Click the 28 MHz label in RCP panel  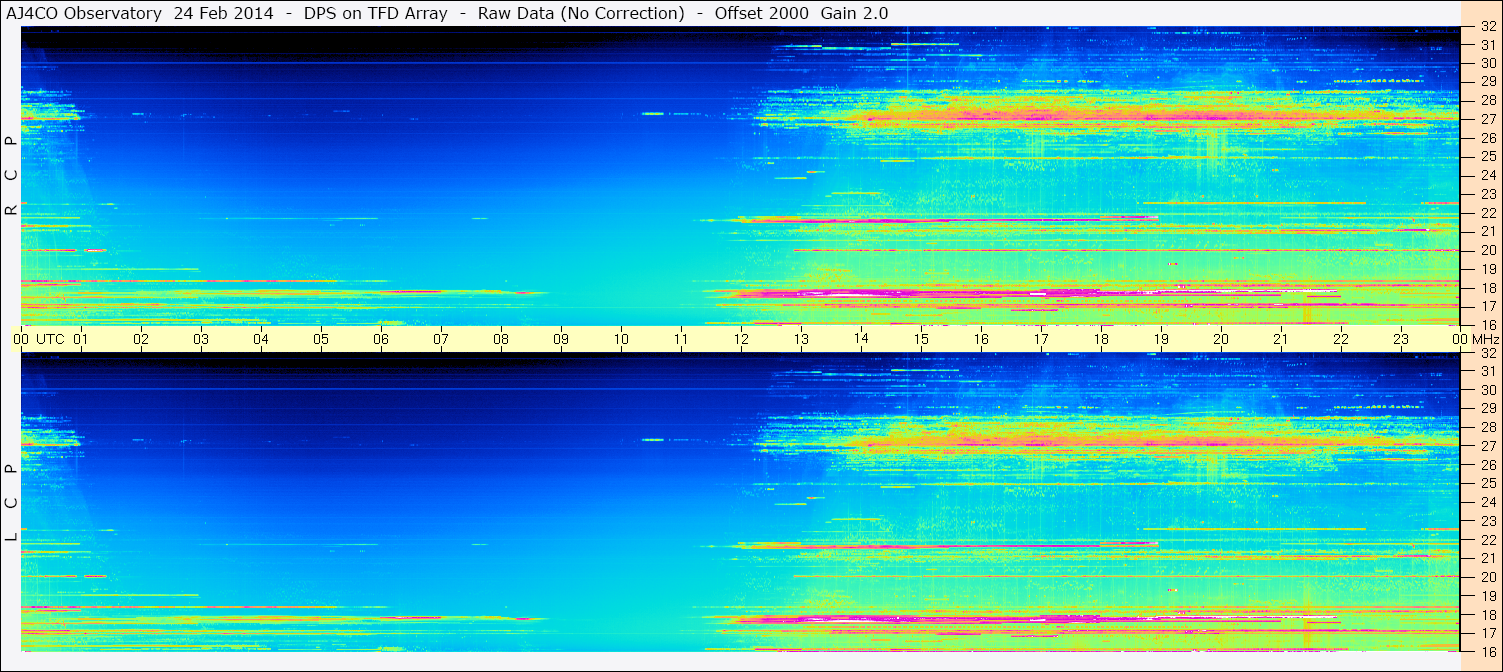click(x=1488, y=100)
